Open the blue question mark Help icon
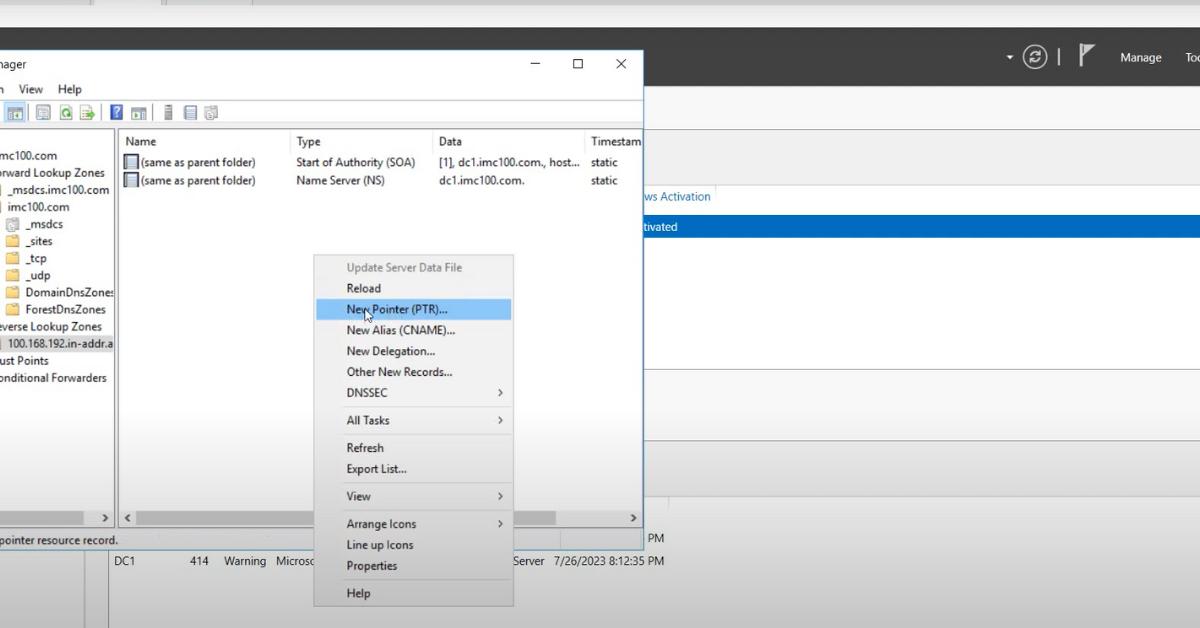1200x628 pixels. tap(117, 113)
